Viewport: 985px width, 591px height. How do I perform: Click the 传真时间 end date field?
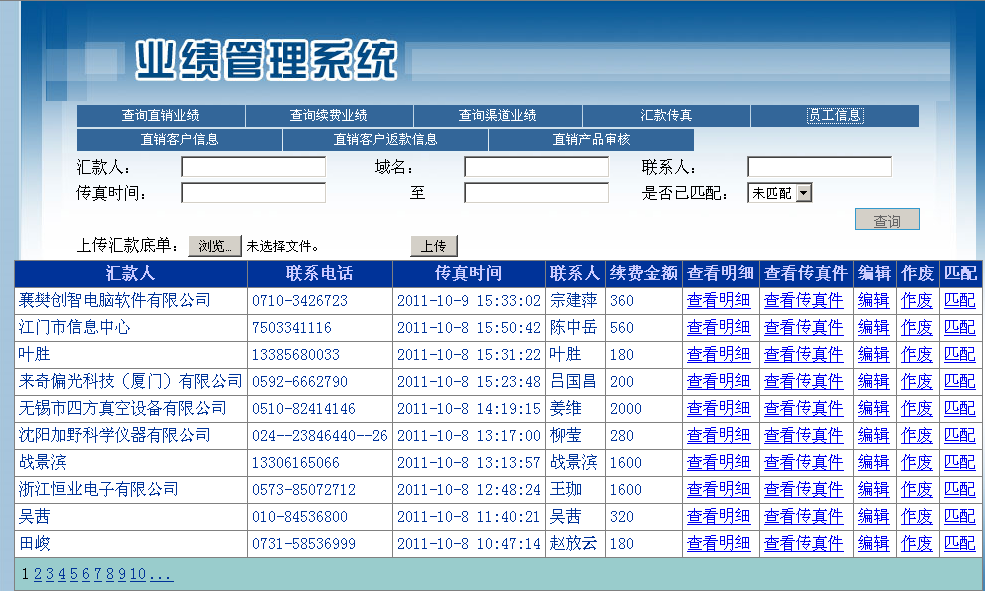click(x=536, y=193)
